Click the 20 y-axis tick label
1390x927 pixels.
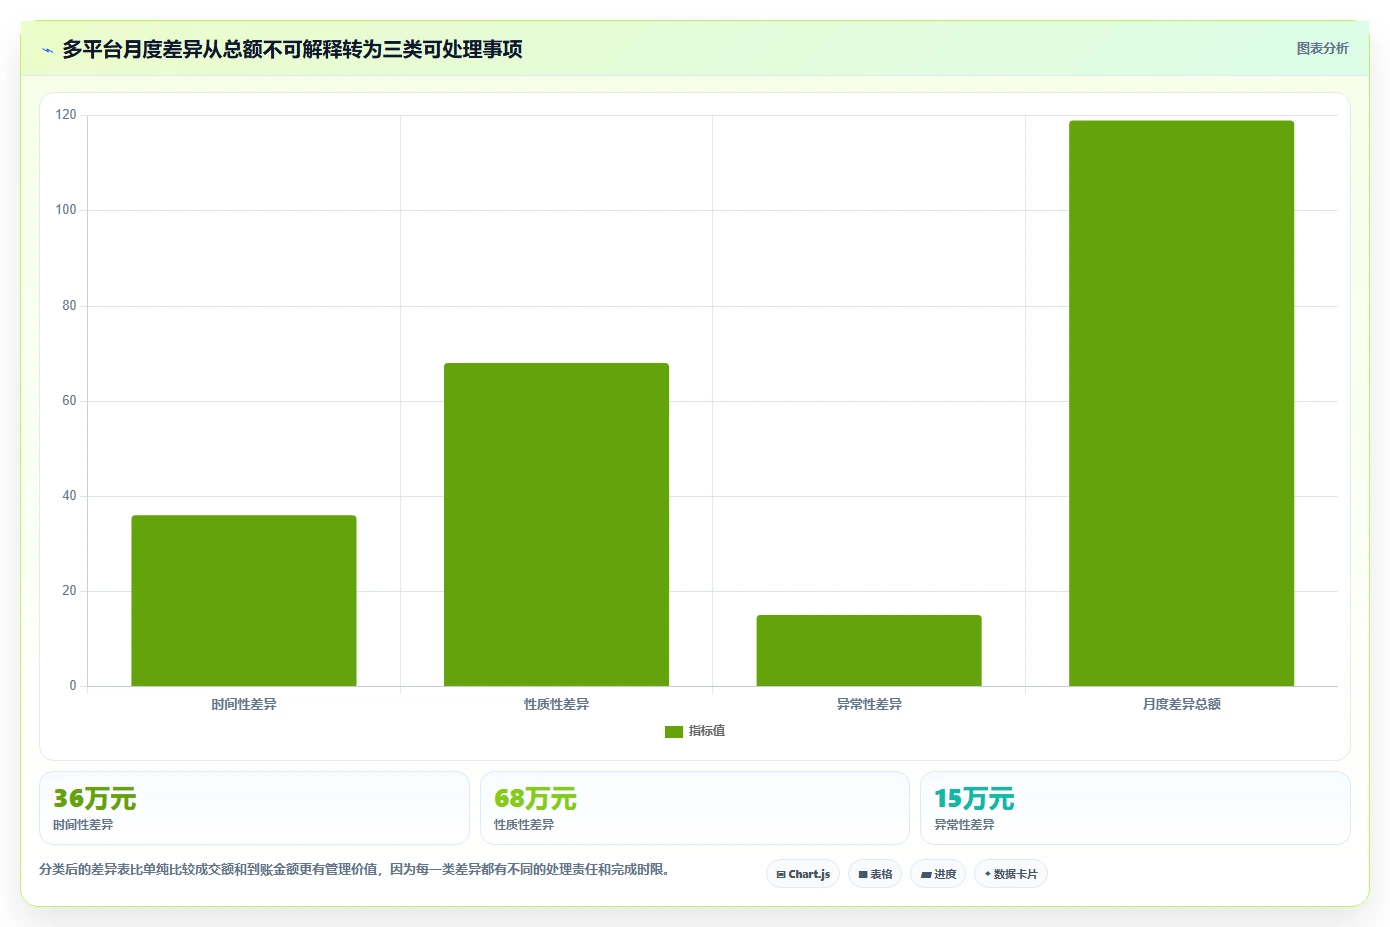(69, 590)
